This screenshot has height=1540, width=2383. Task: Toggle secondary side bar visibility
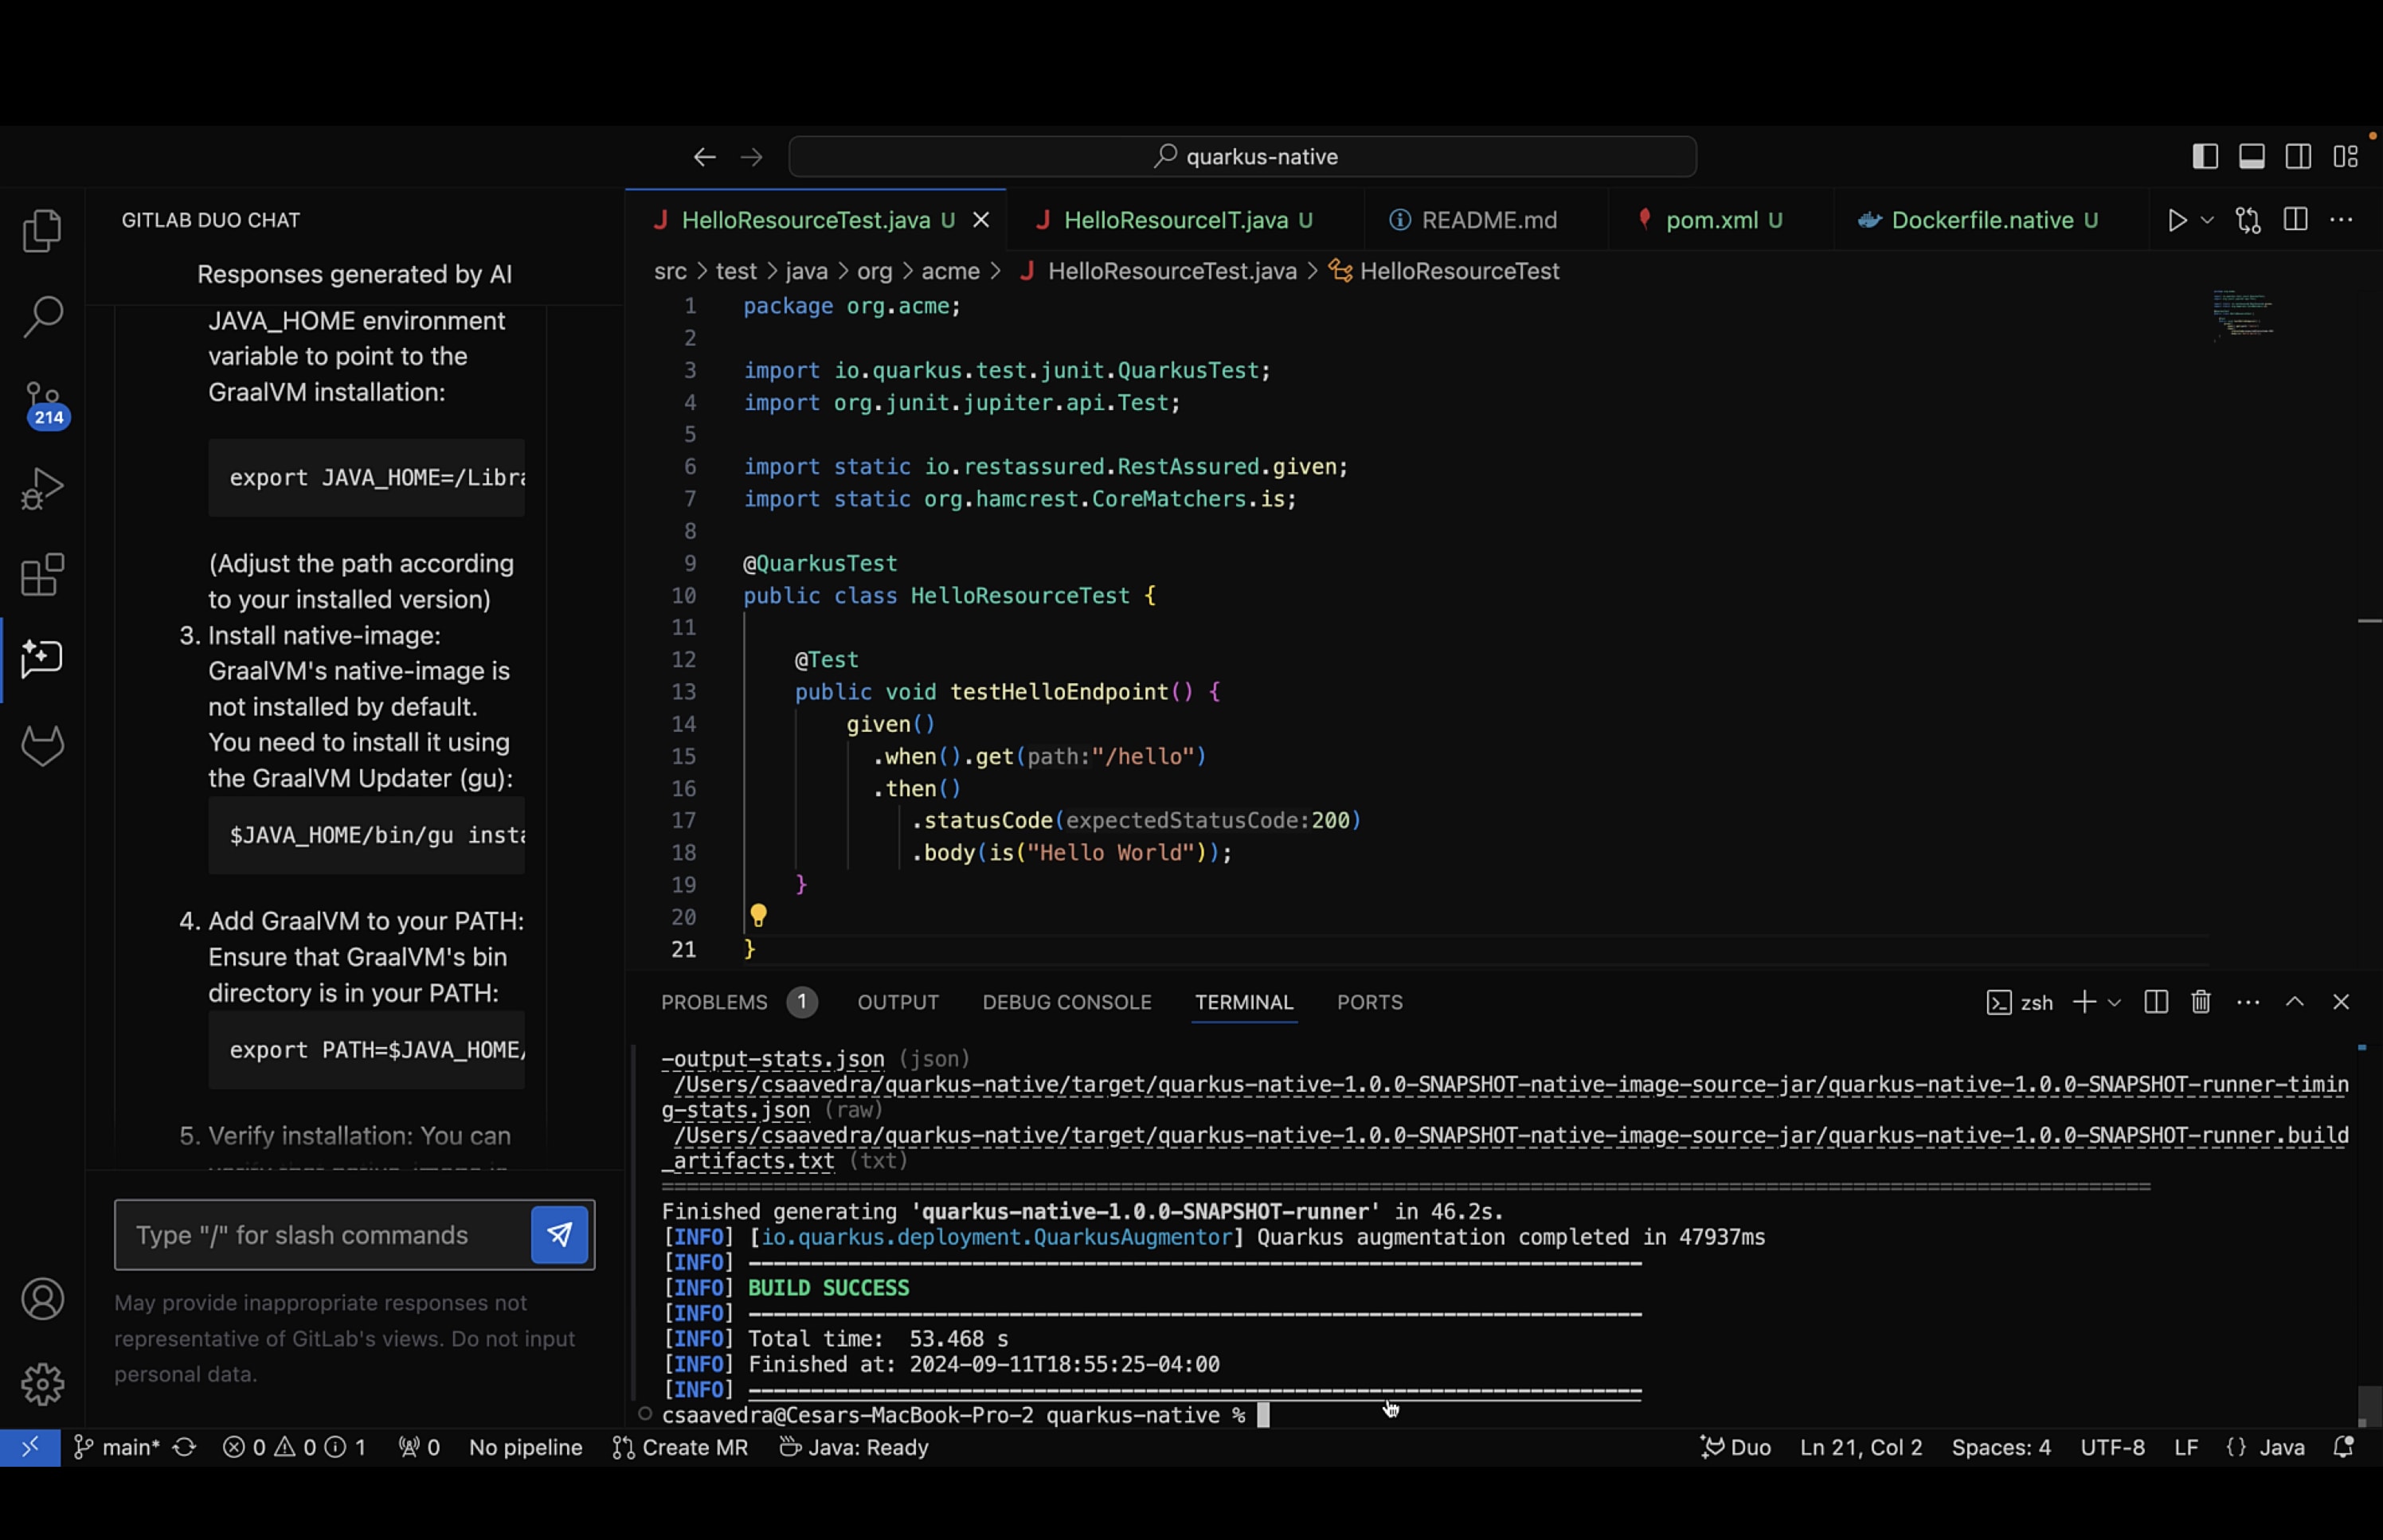[x=2298, y=157]
